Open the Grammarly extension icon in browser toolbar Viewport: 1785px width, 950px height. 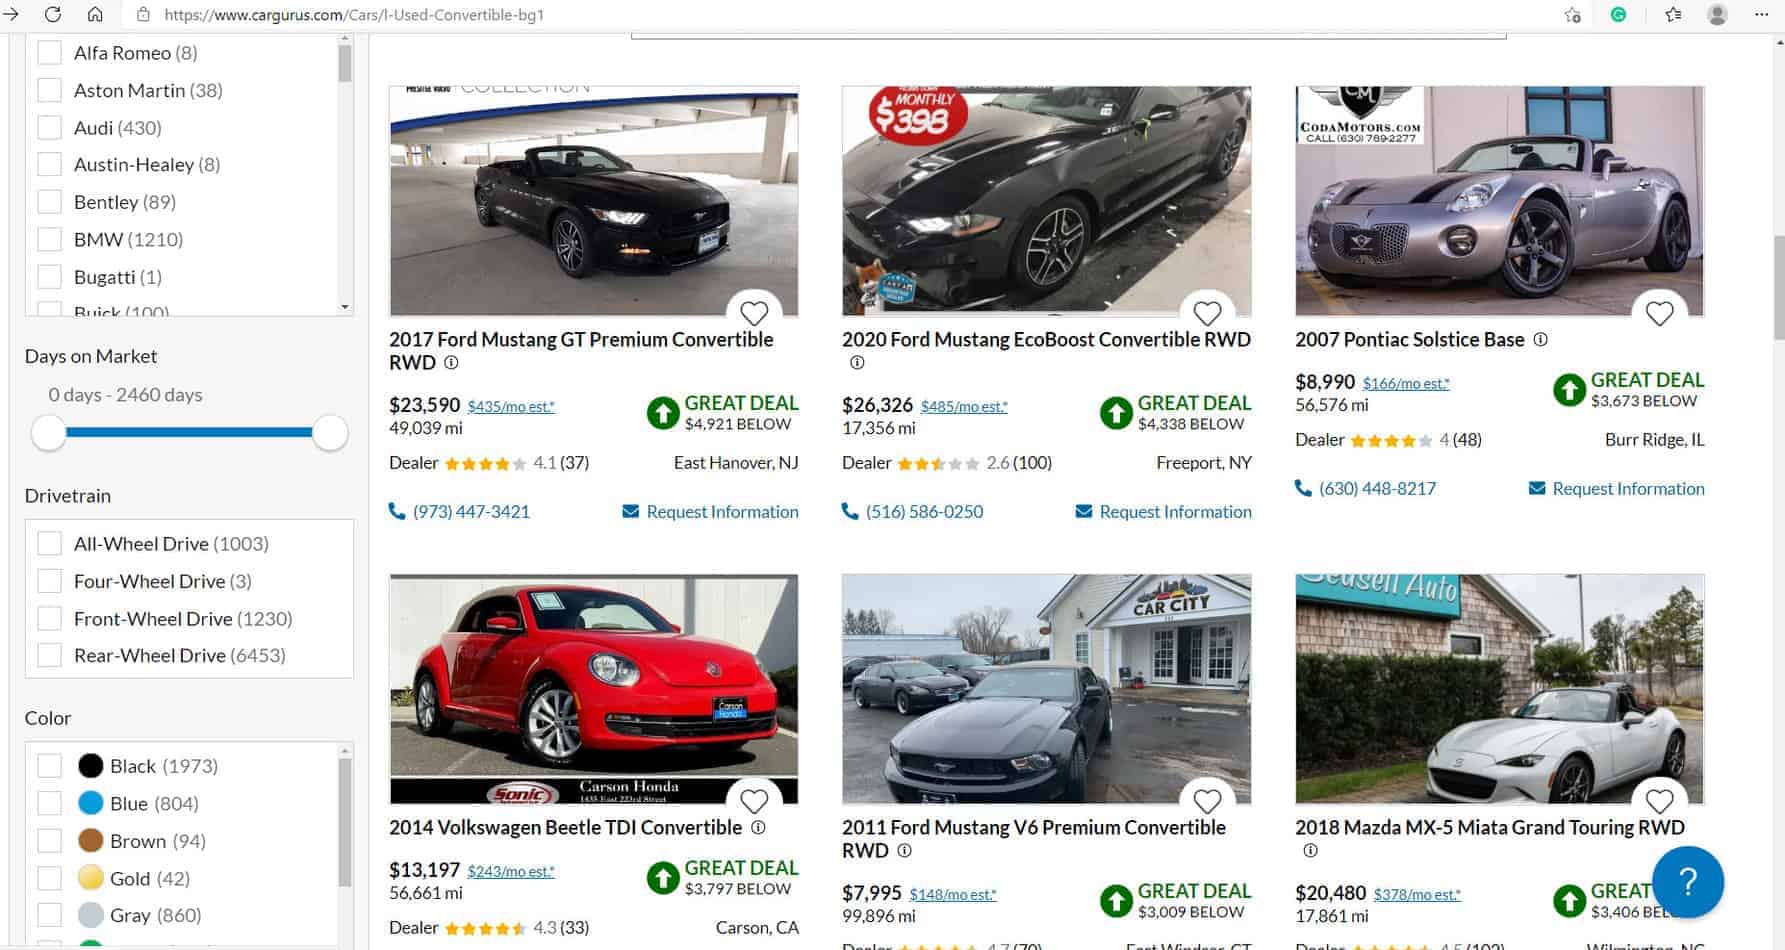point(1618,15)
